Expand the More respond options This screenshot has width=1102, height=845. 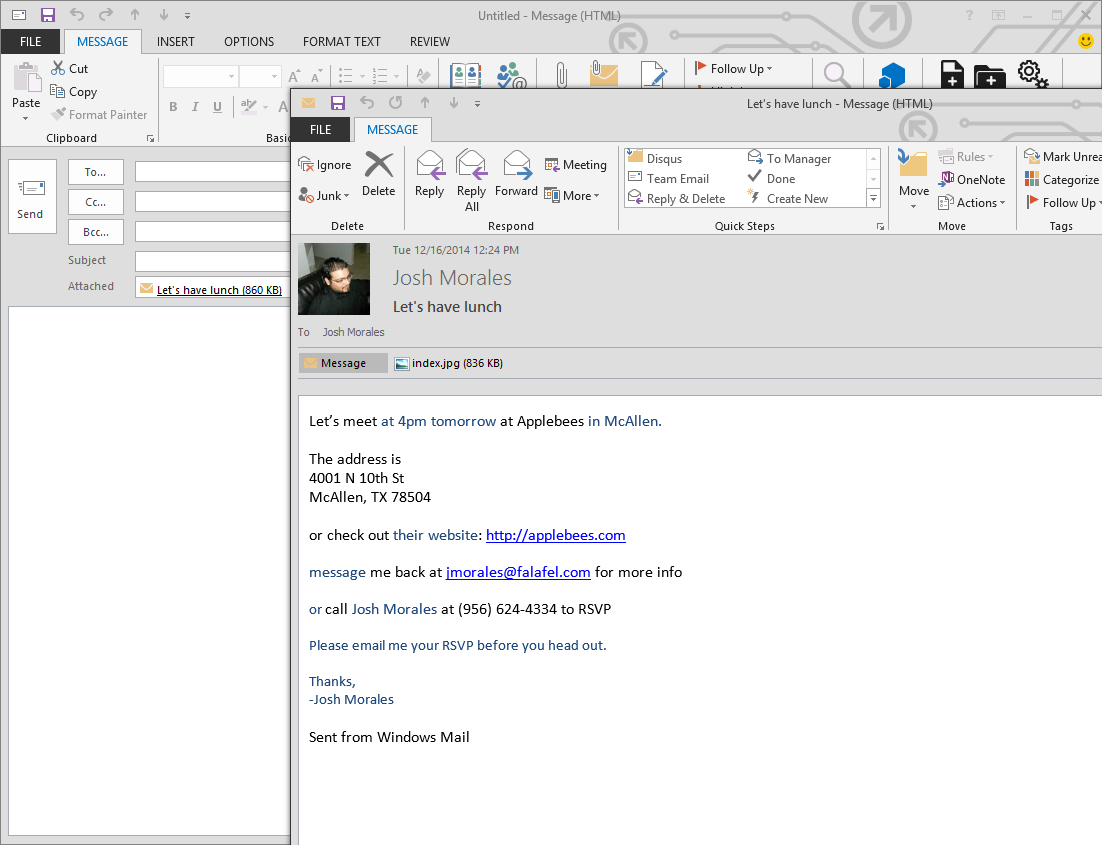[x=573, y=196]
